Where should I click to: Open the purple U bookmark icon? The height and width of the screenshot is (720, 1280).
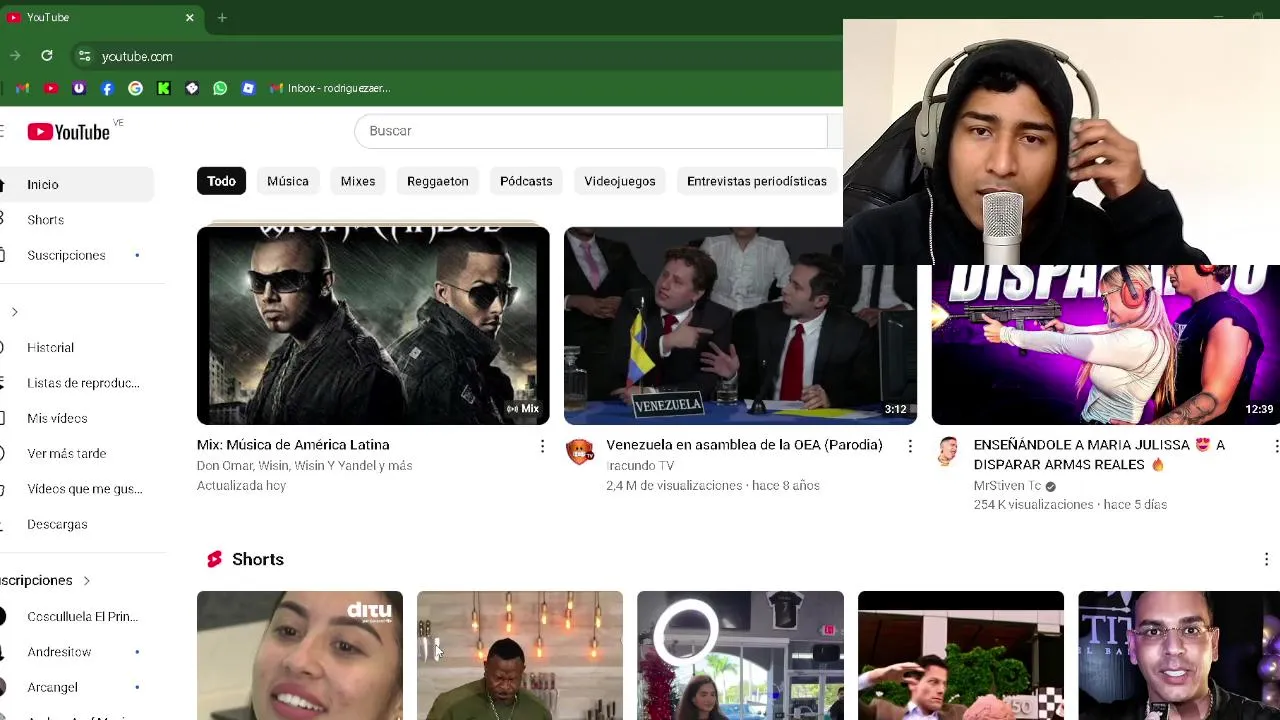pos(79,88)
